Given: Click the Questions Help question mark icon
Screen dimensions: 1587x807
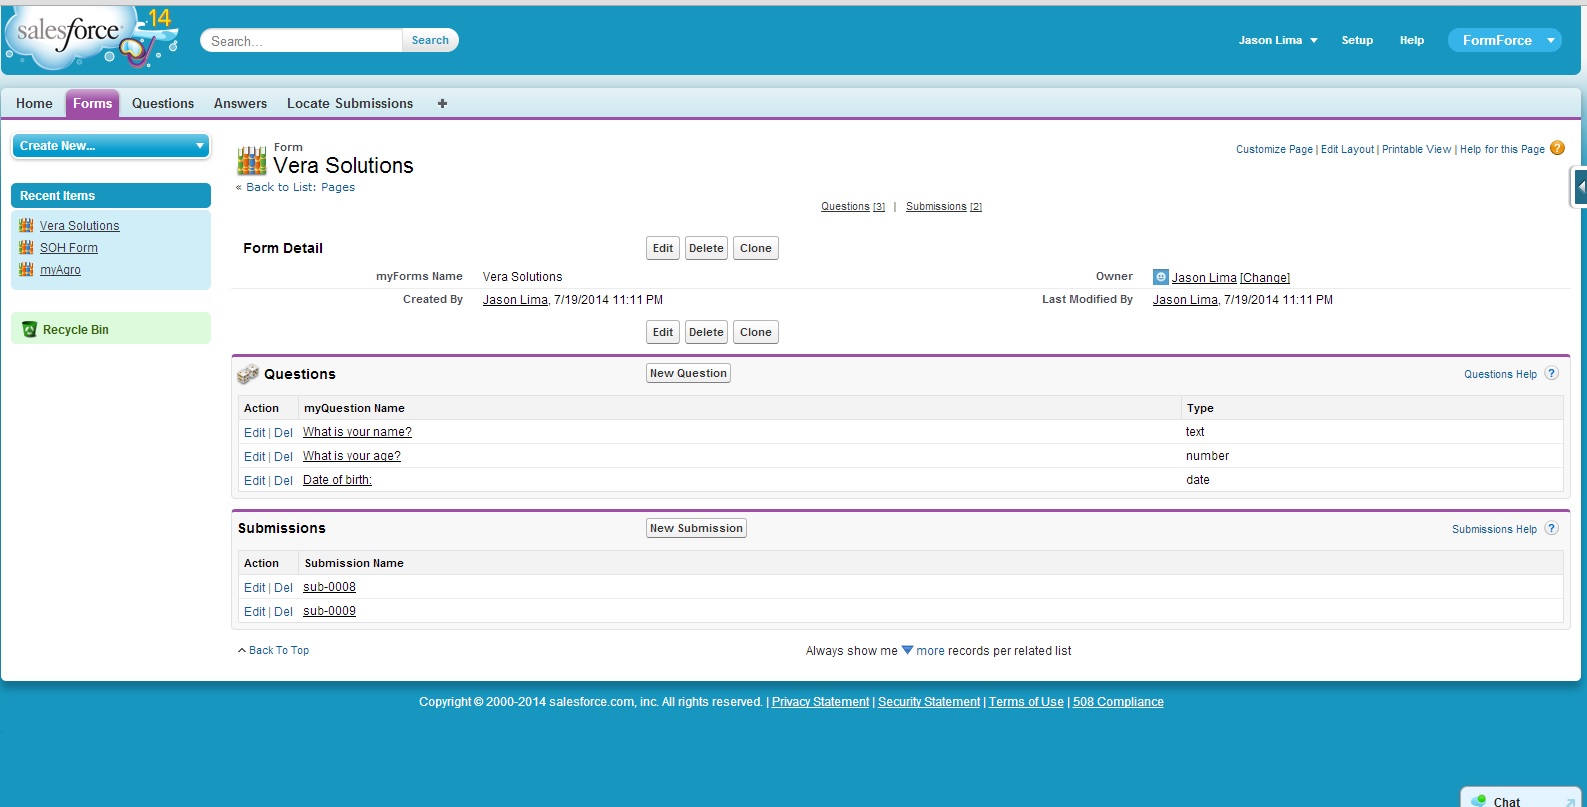Looking at the screenshot, I should click(x=1551, y=373).
